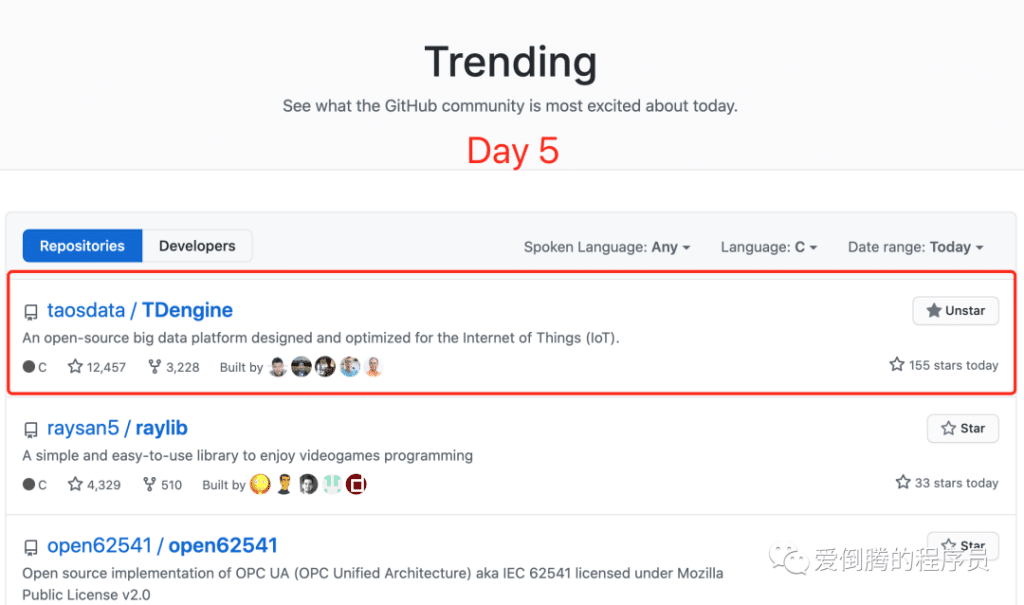
Task: Star the raylib repository
Action: (x=962, y=428)
